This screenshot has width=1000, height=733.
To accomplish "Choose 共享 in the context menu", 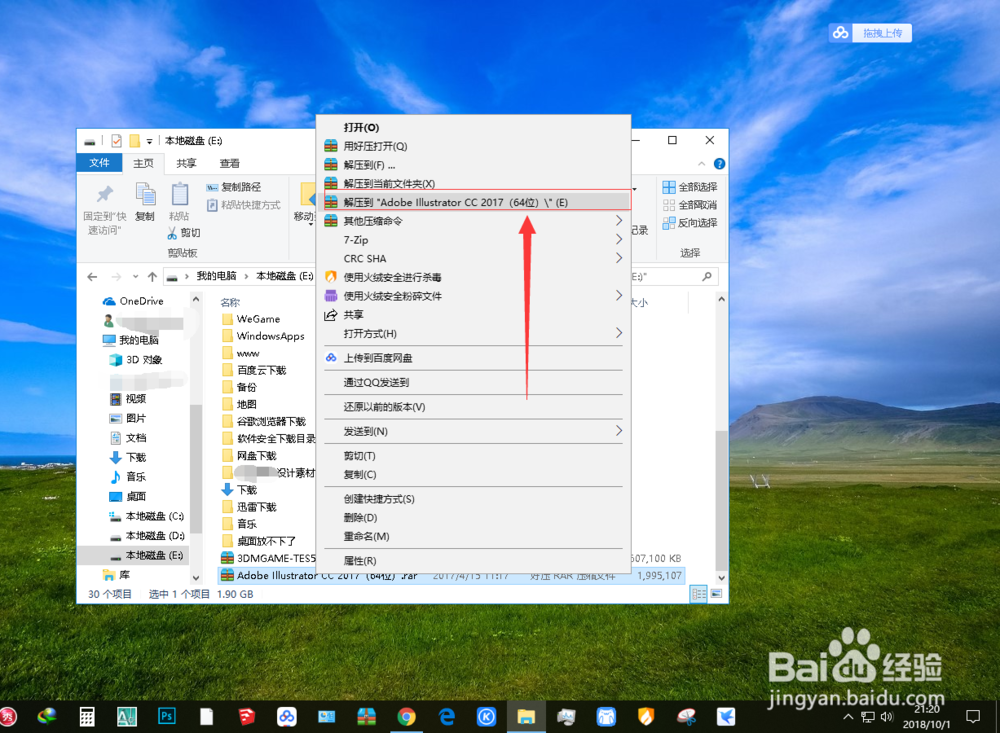I will [x=473, y=315].
